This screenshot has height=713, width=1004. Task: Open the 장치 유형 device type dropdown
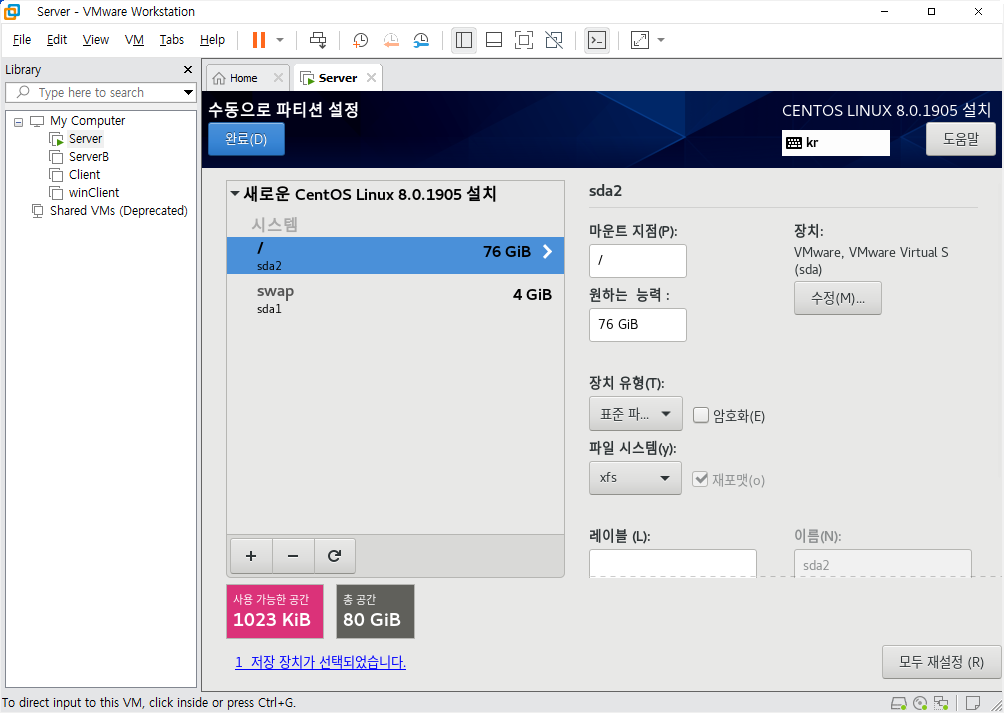coord(635,414)
